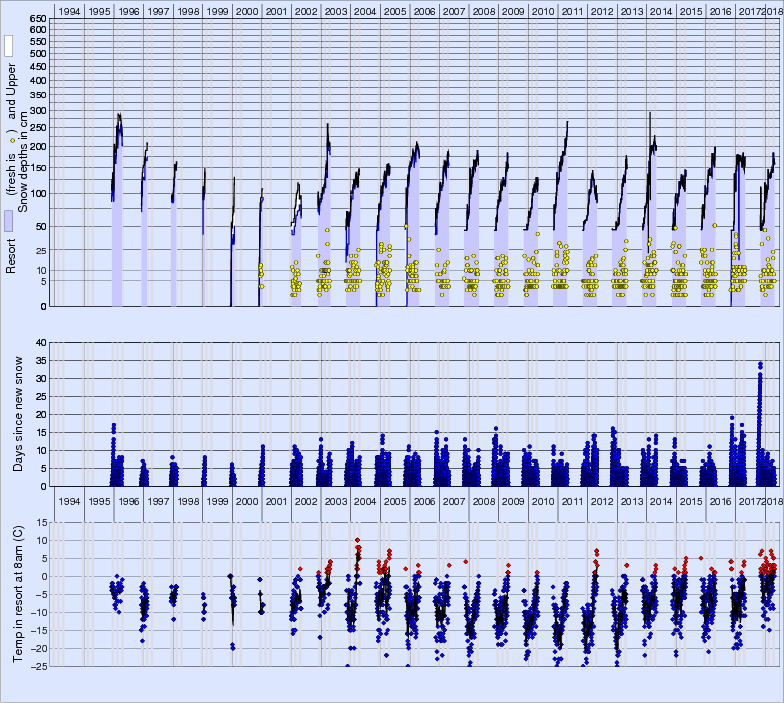
Task: Click 2008 in the lower year row
Action: [483, 500]
